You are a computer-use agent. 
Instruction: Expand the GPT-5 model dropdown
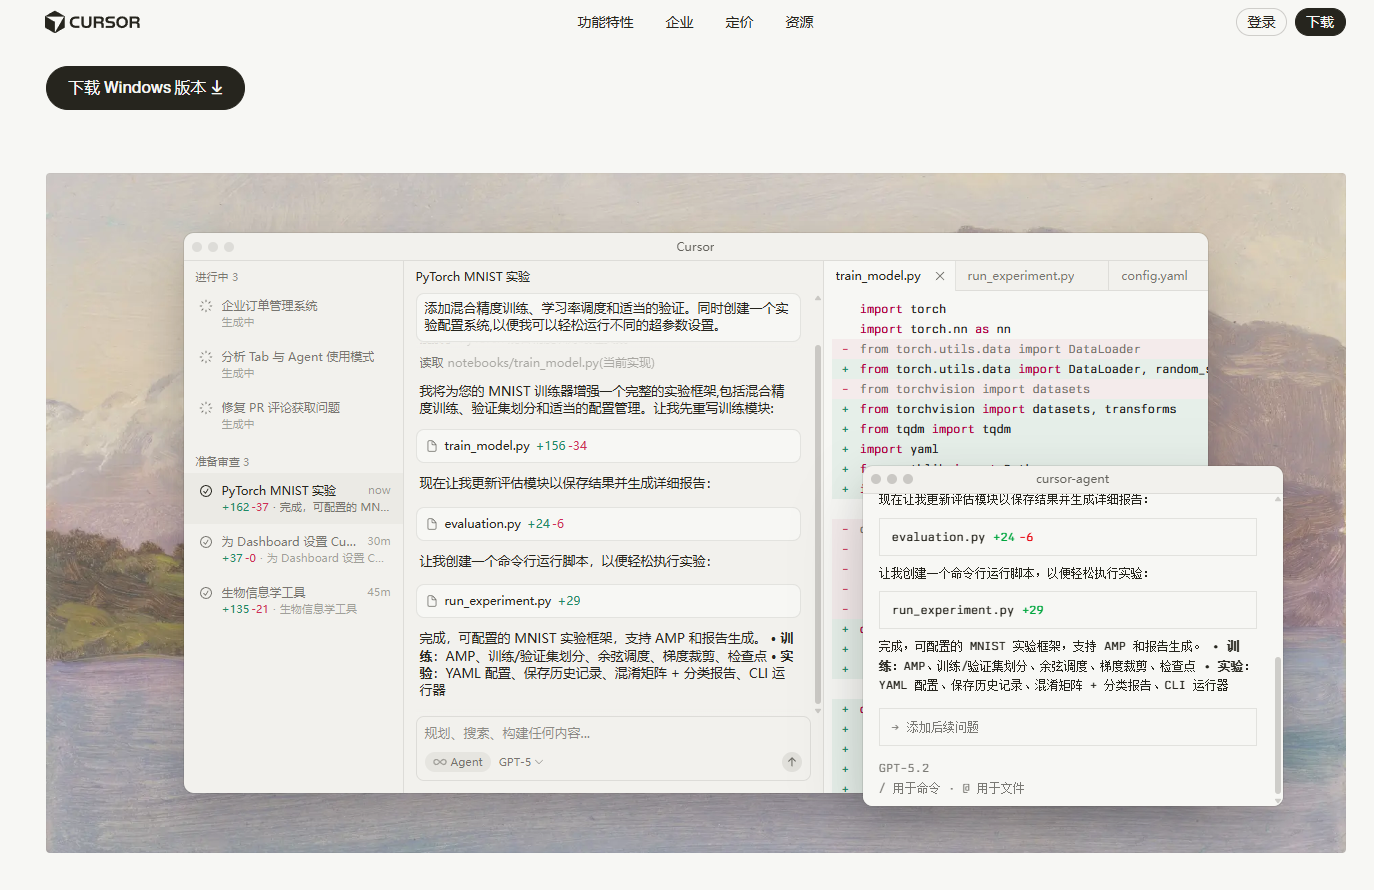521,762
